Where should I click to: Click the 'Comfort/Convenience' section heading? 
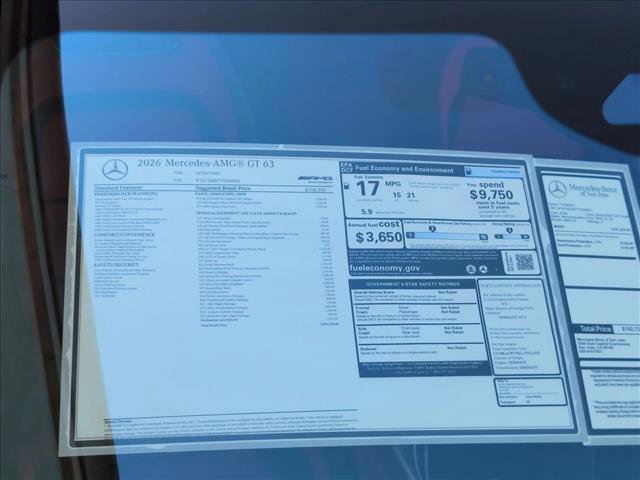[124, 235]
